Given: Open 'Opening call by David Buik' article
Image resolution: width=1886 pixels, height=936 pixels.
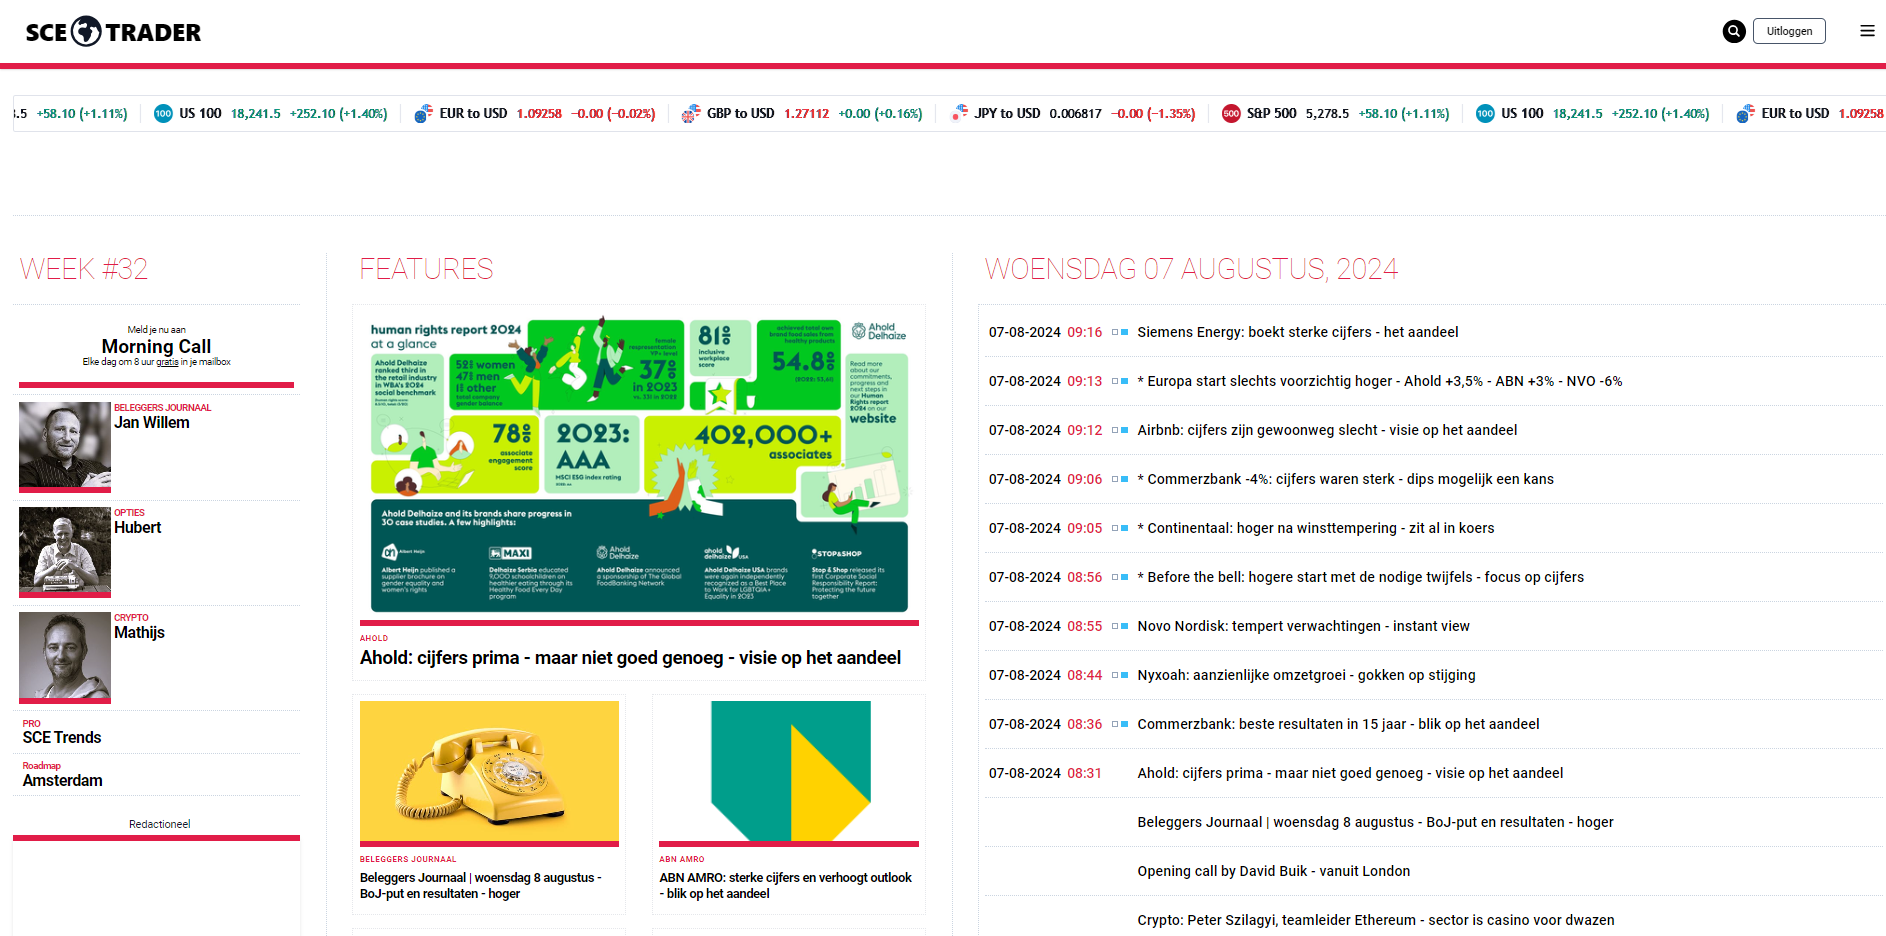Looking at the screenshot, I should click(x=1273, y=871).
